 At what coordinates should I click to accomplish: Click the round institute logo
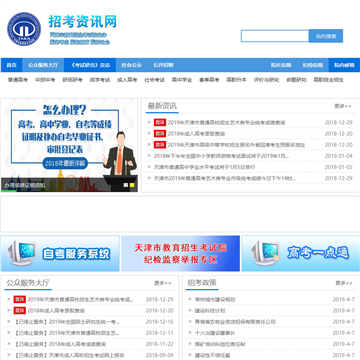tap(24, 29)
